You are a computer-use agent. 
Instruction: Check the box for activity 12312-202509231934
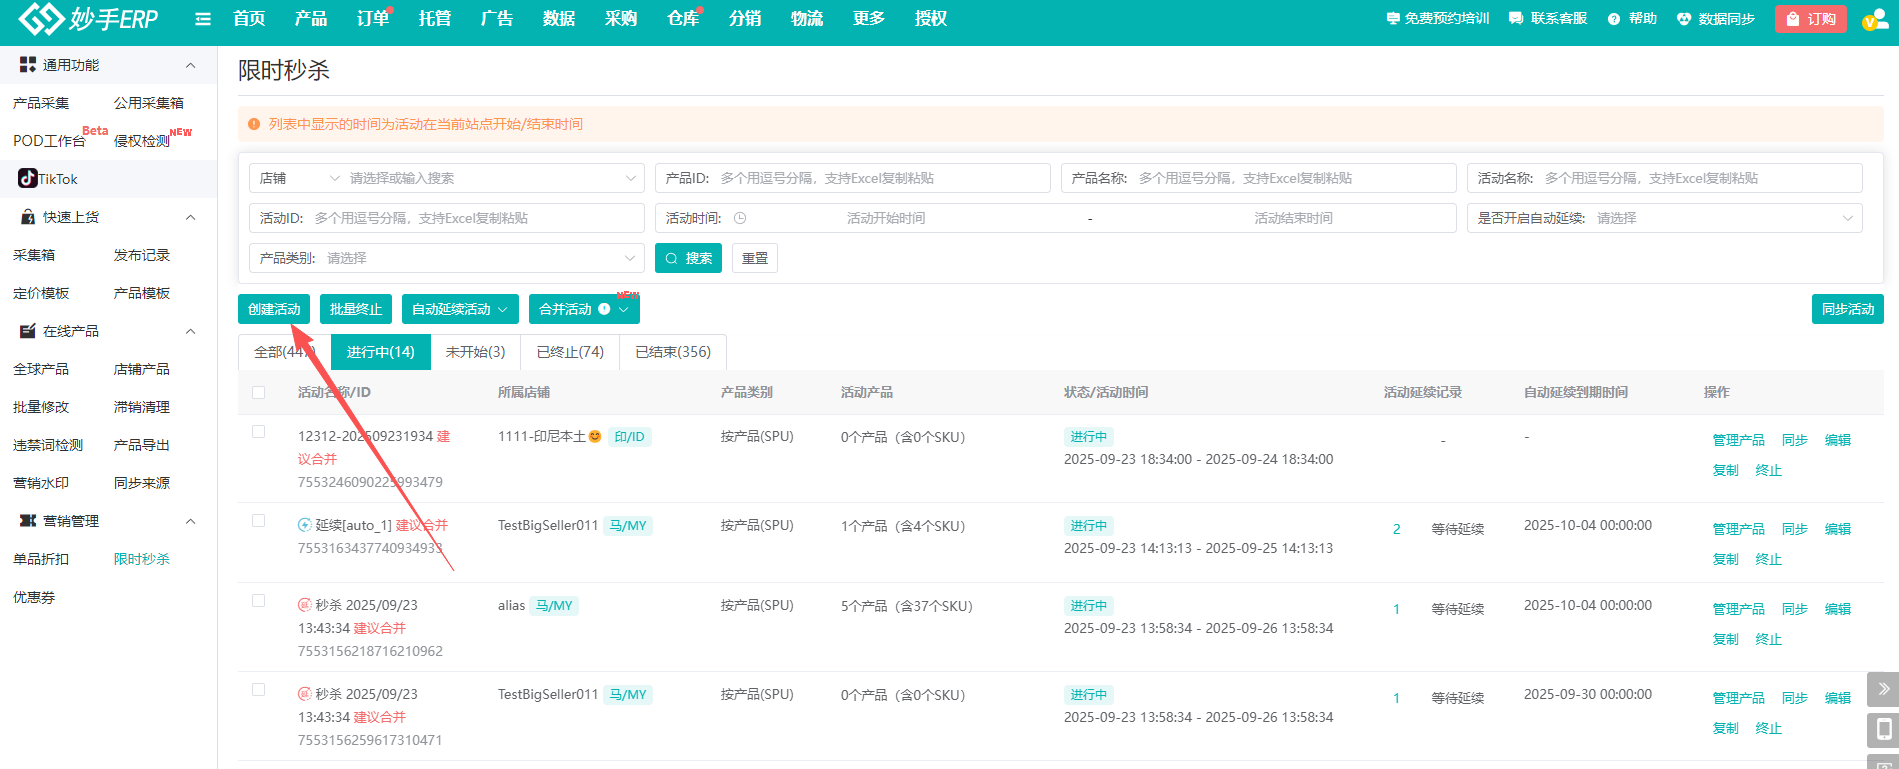[259, 432]
